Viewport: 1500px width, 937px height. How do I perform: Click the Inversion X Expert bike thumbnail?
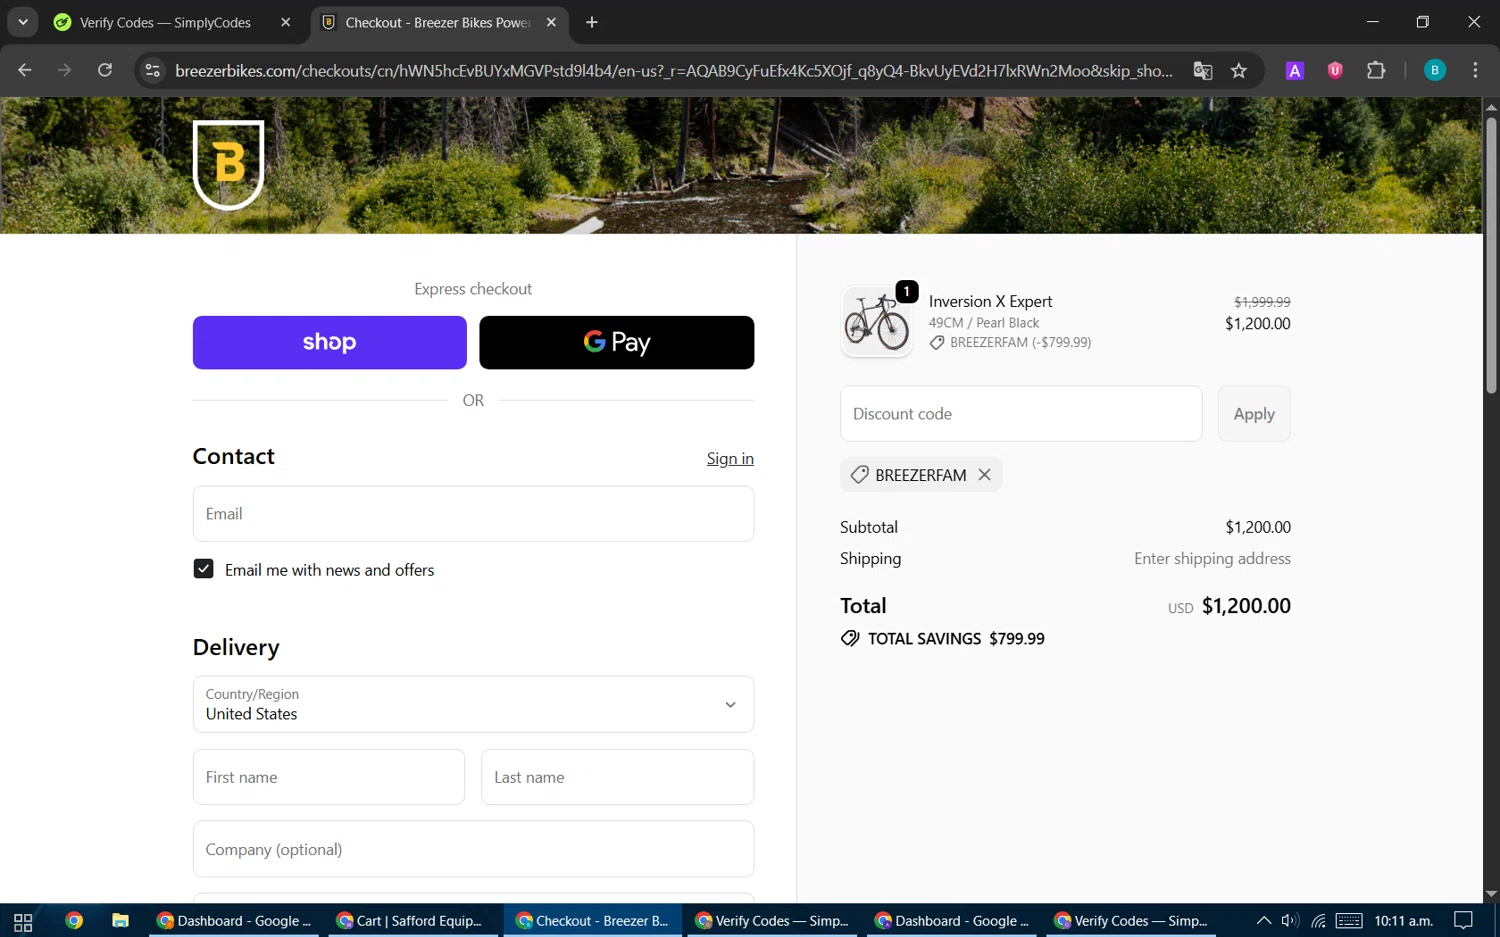click(x=877, y=321)
